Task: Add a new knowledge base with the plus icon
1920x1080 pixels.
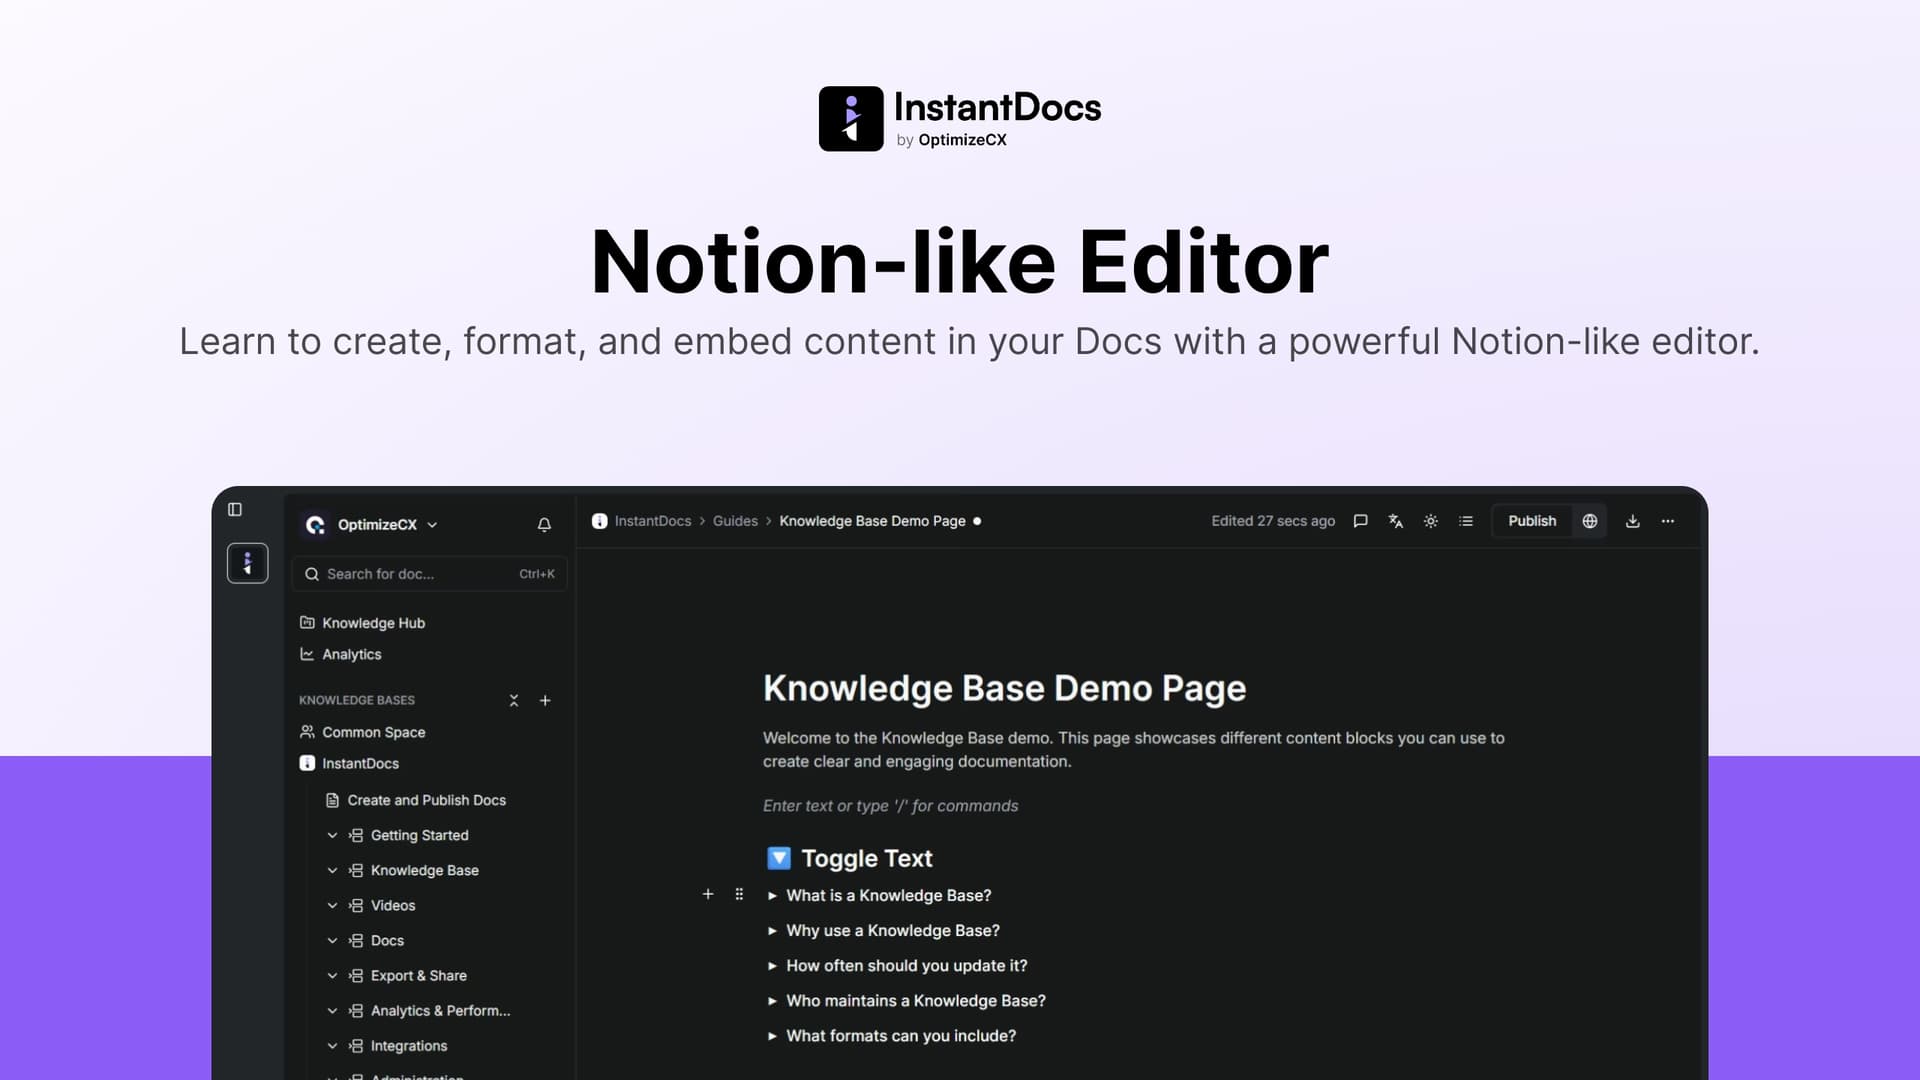Action: [x=545, y=700]
